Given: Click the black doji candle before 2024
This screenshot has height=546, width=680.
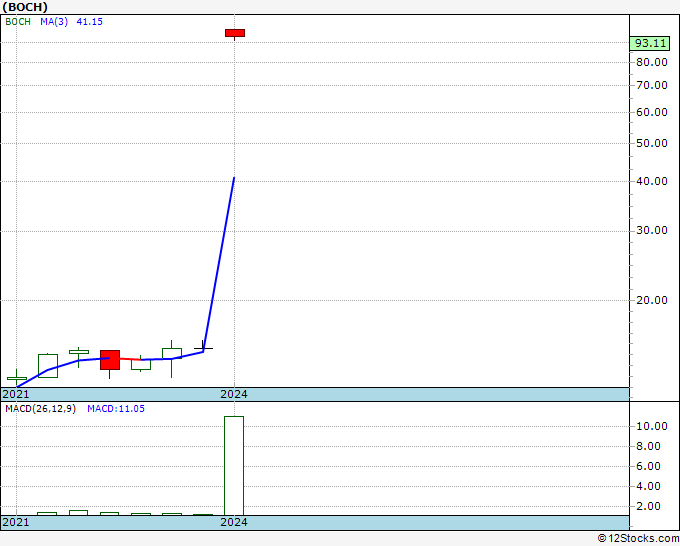Looking at the screenshot, I should tap(203, 347).
